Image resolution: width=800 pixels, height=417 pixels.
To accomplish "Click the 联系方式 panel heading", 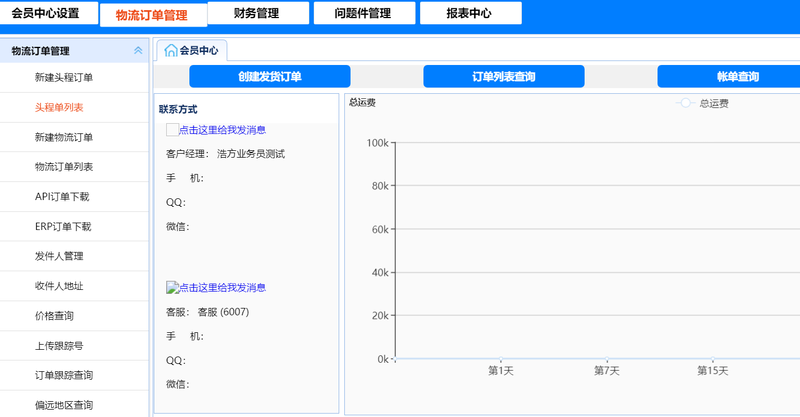I will [x=178, y=109].
